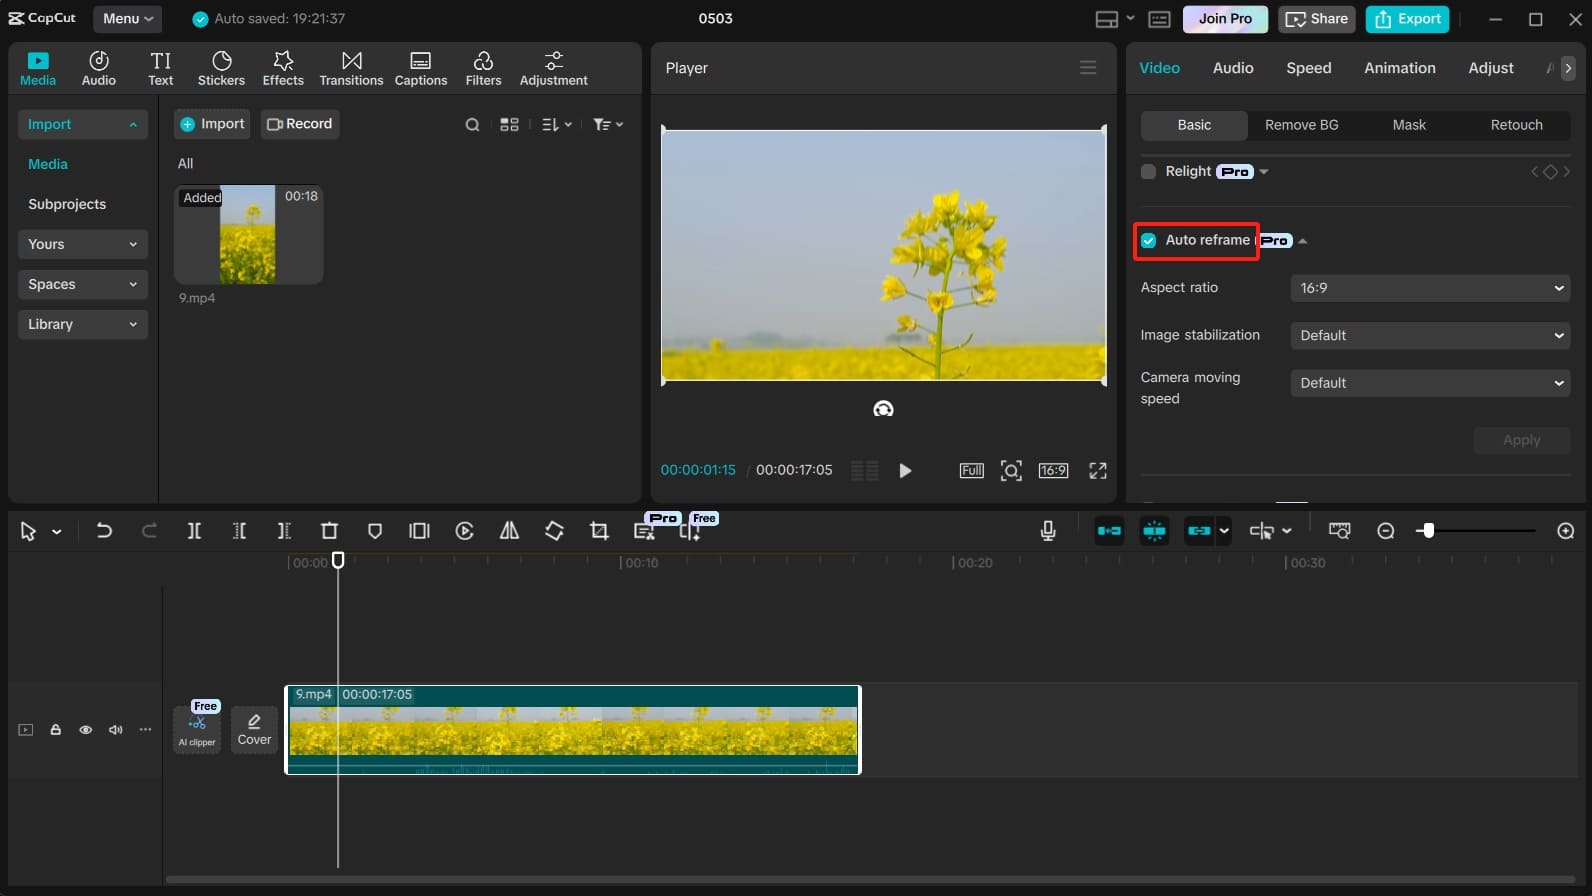Click the Freeze frame icon
1592x896 pixels.
[x=419, y=531]
